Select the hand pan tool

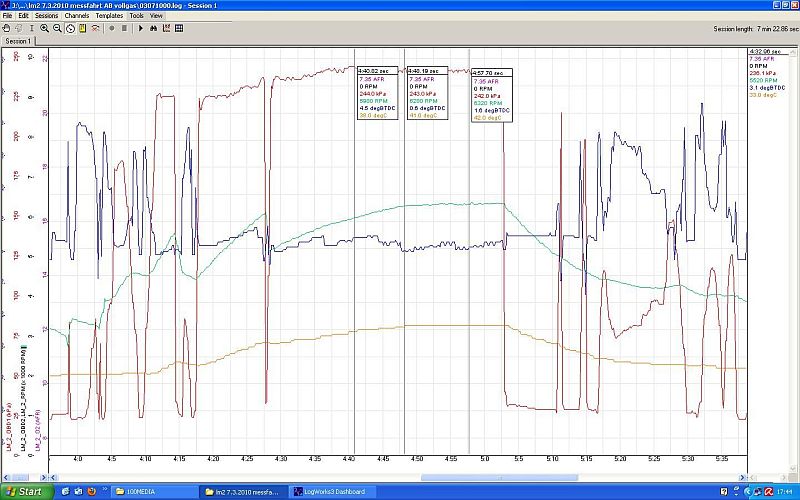7,29
